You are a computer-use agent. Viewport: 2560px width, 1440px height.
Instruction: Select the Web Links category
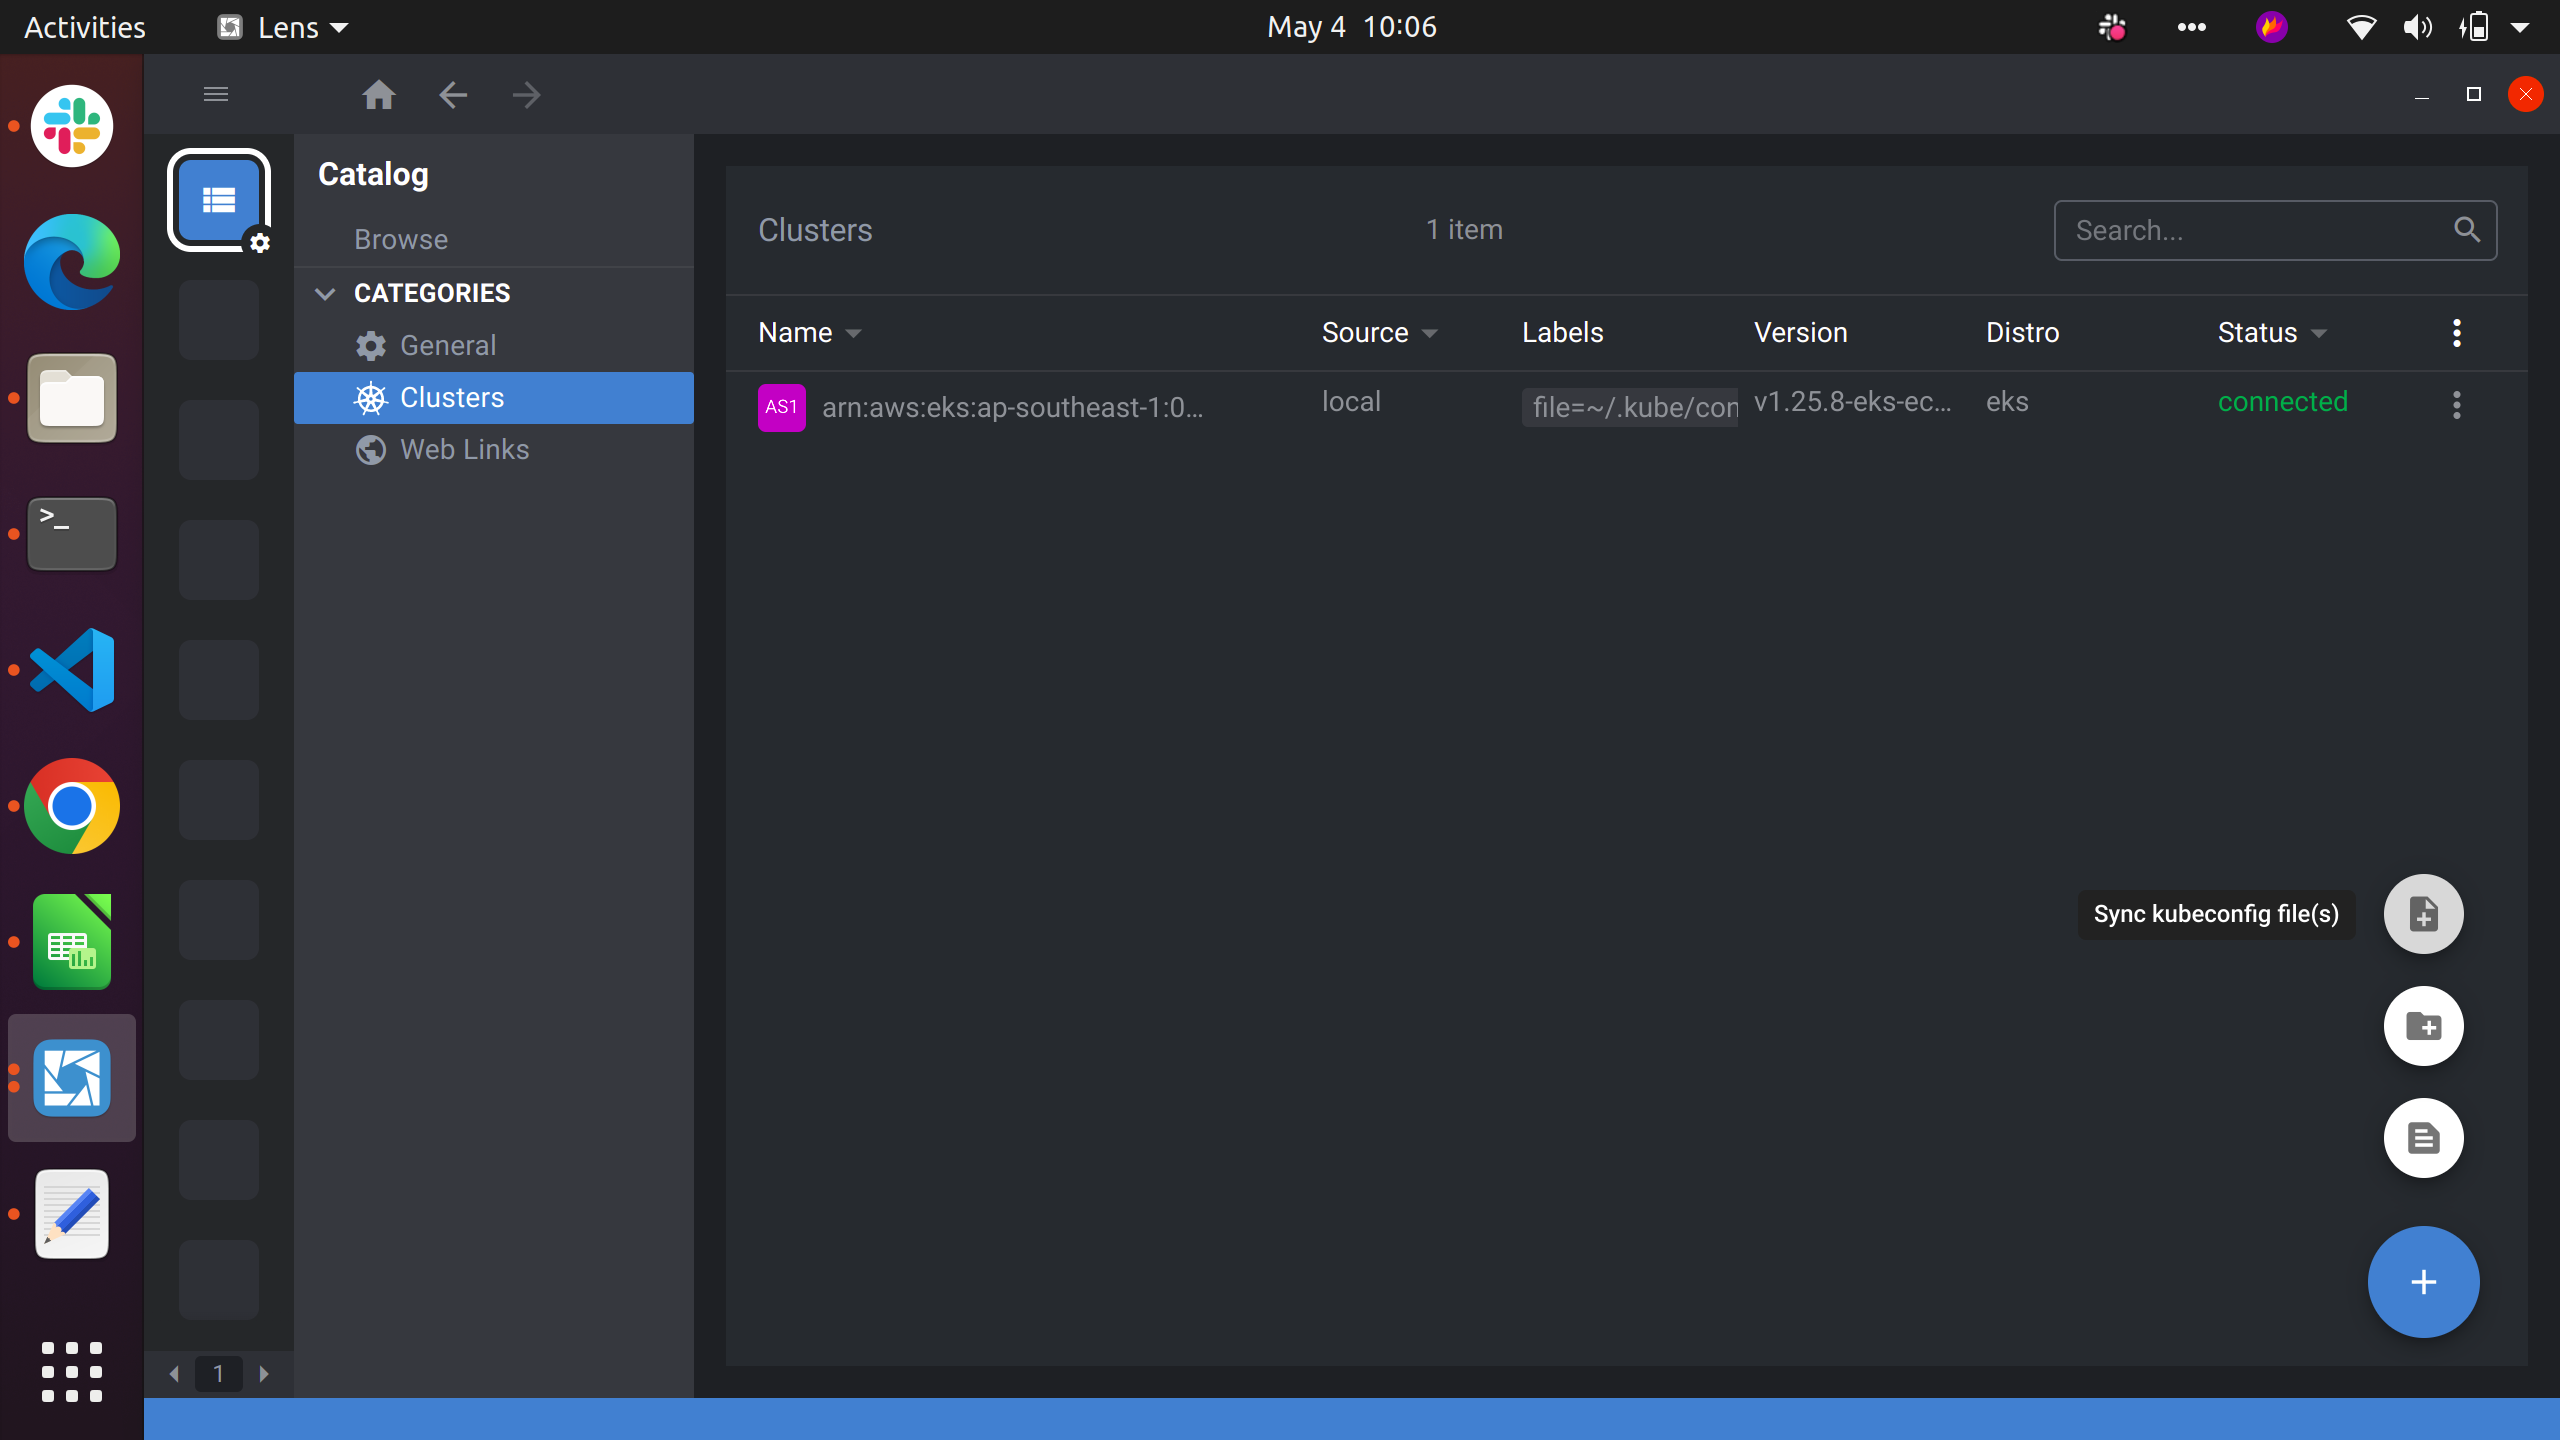pos(464,450)
